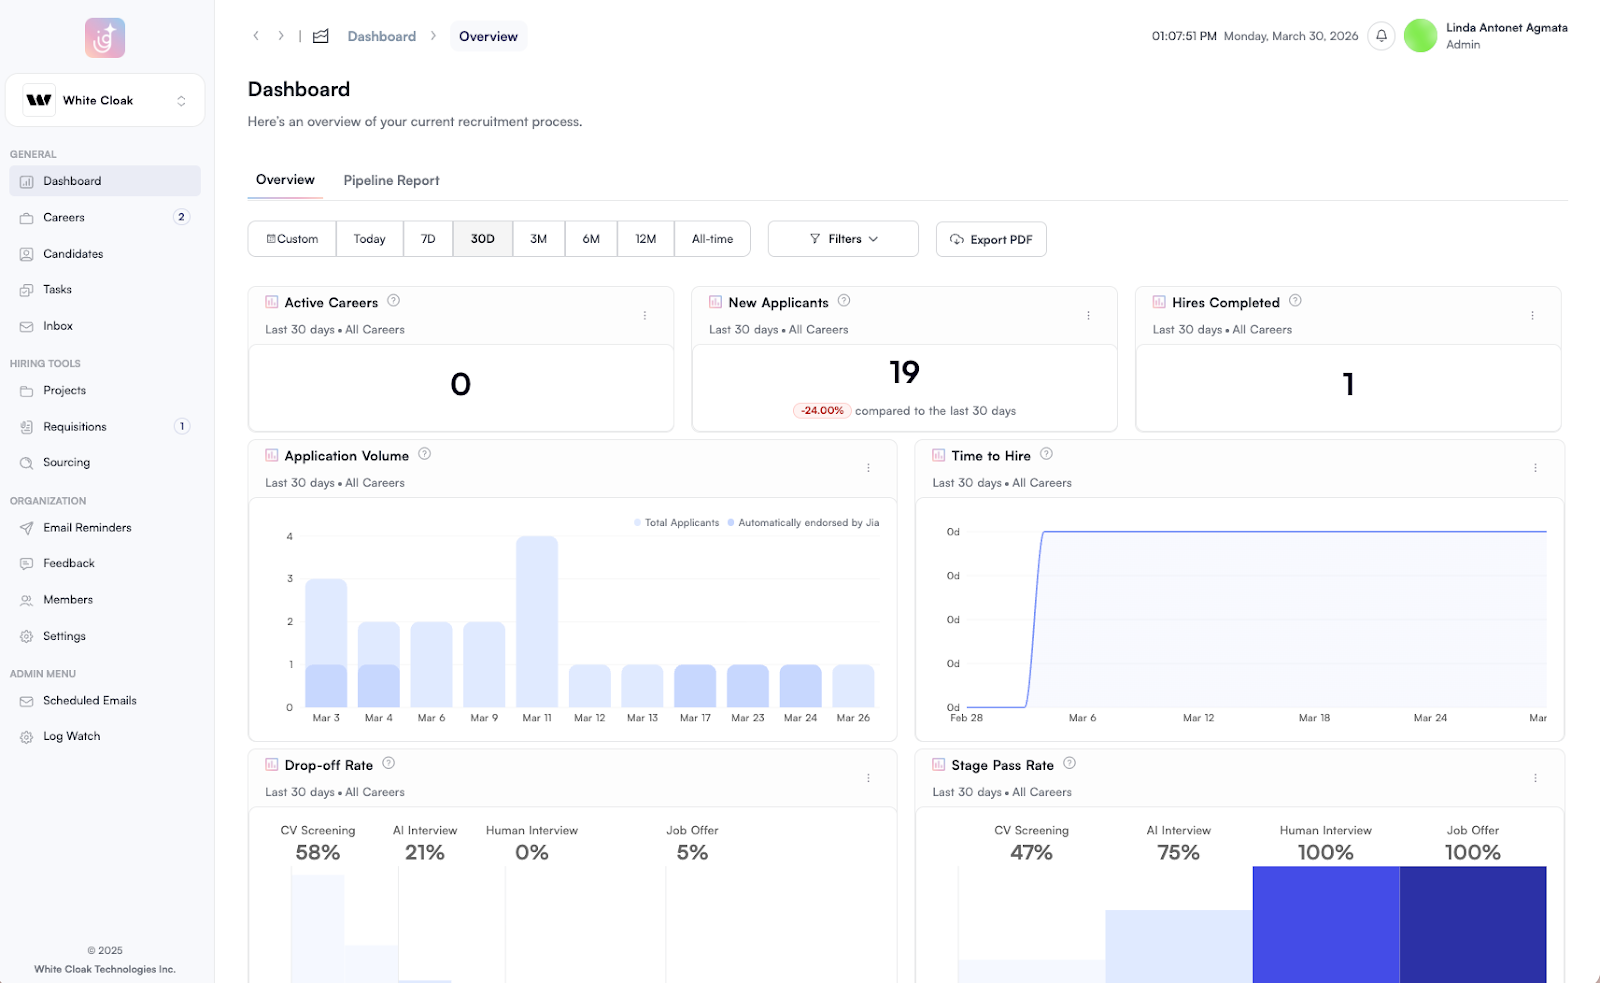Image resolution: width=1600 pixels, height=983 pixels.
Task: Open the Log Watch admin tool
Action: 73,735
